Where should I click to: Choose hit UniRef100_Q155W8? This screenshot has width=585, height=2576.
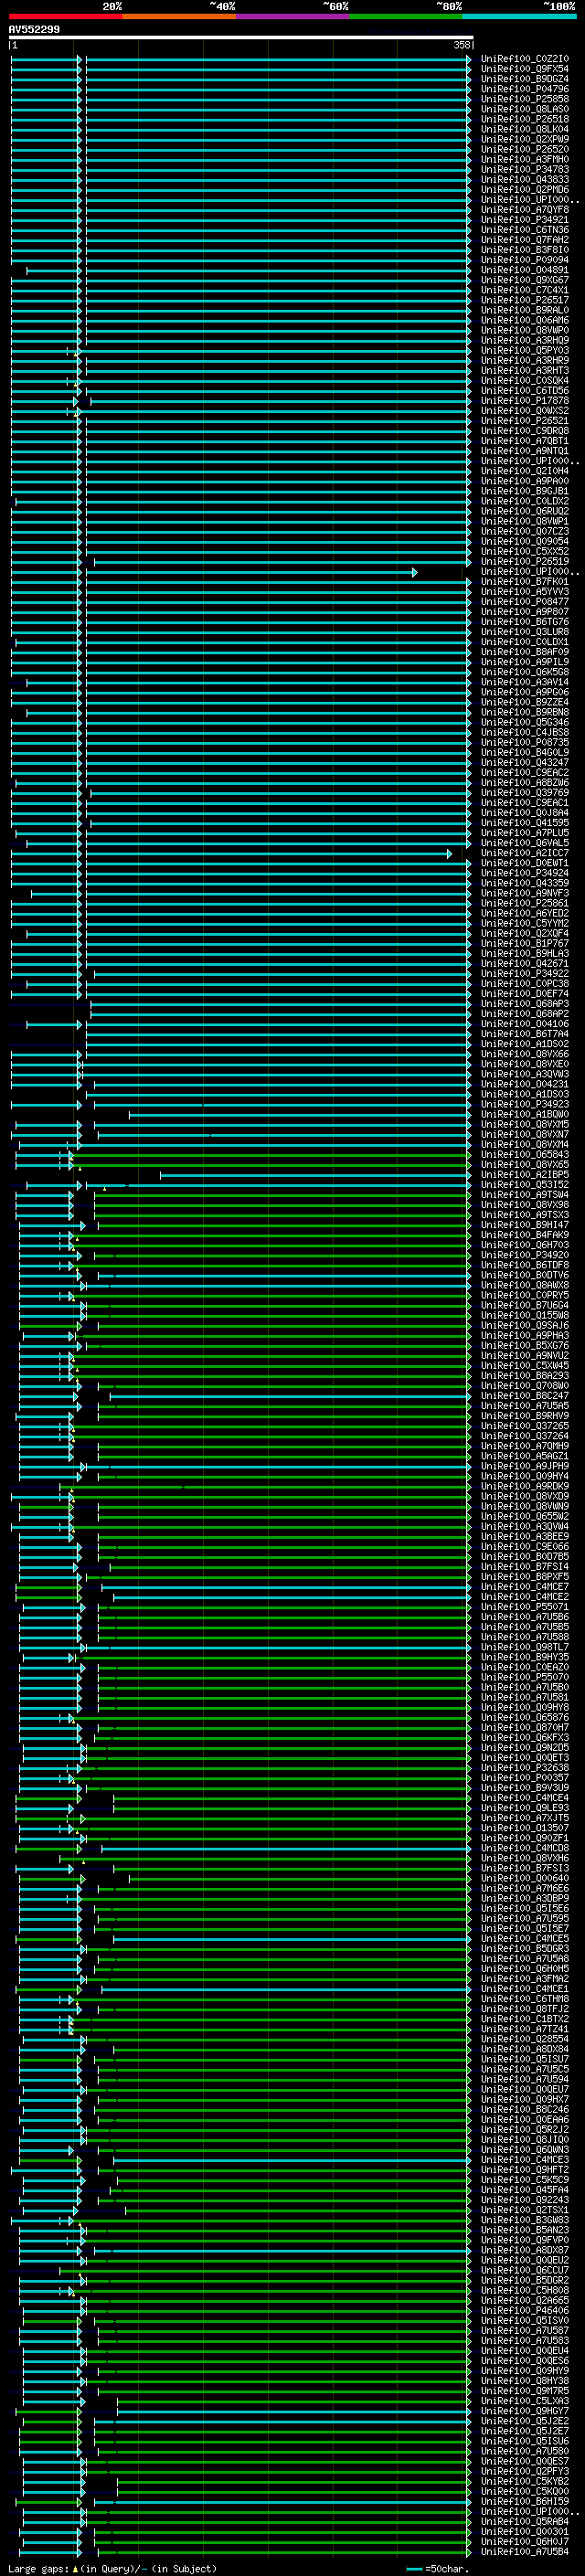tap(525, 1315)
